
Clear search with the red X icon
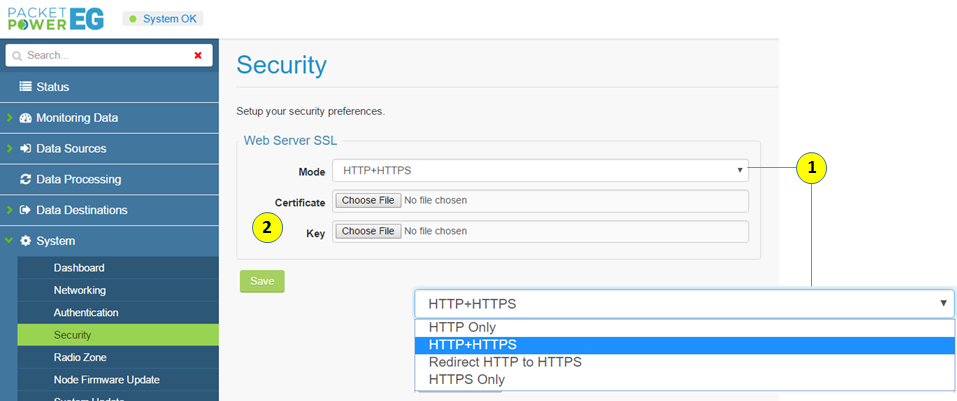tap(198, 56)
